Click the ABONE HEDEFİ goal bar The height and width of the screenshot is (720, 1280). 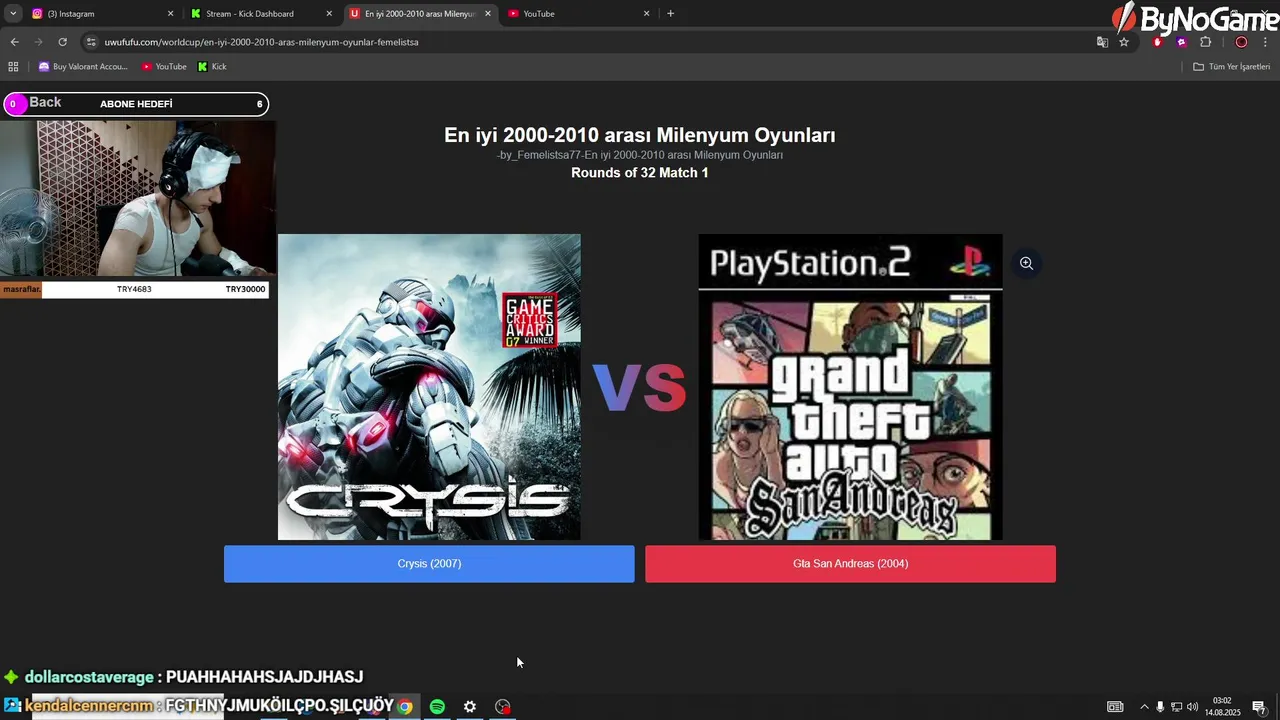pyautogui.click(x=136, y=104)
